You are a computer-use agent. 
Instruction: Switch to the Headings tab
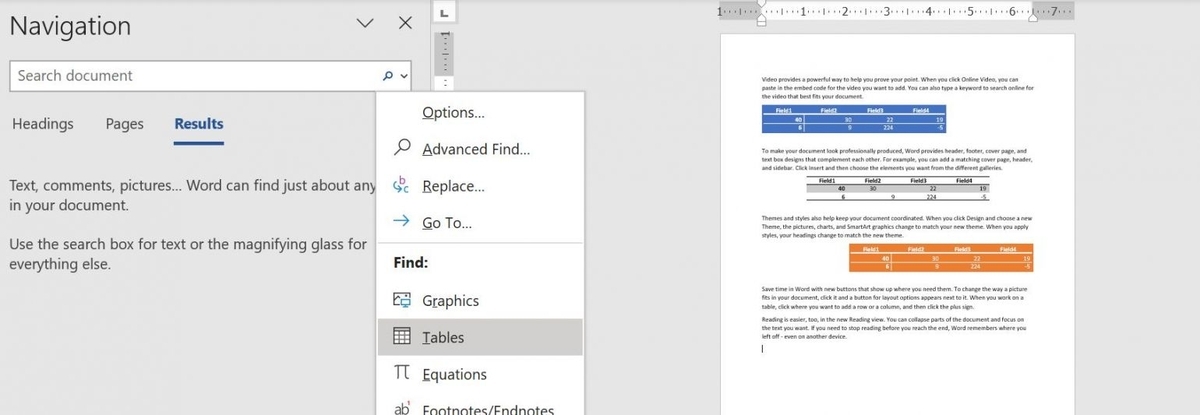tap(42, 124)
